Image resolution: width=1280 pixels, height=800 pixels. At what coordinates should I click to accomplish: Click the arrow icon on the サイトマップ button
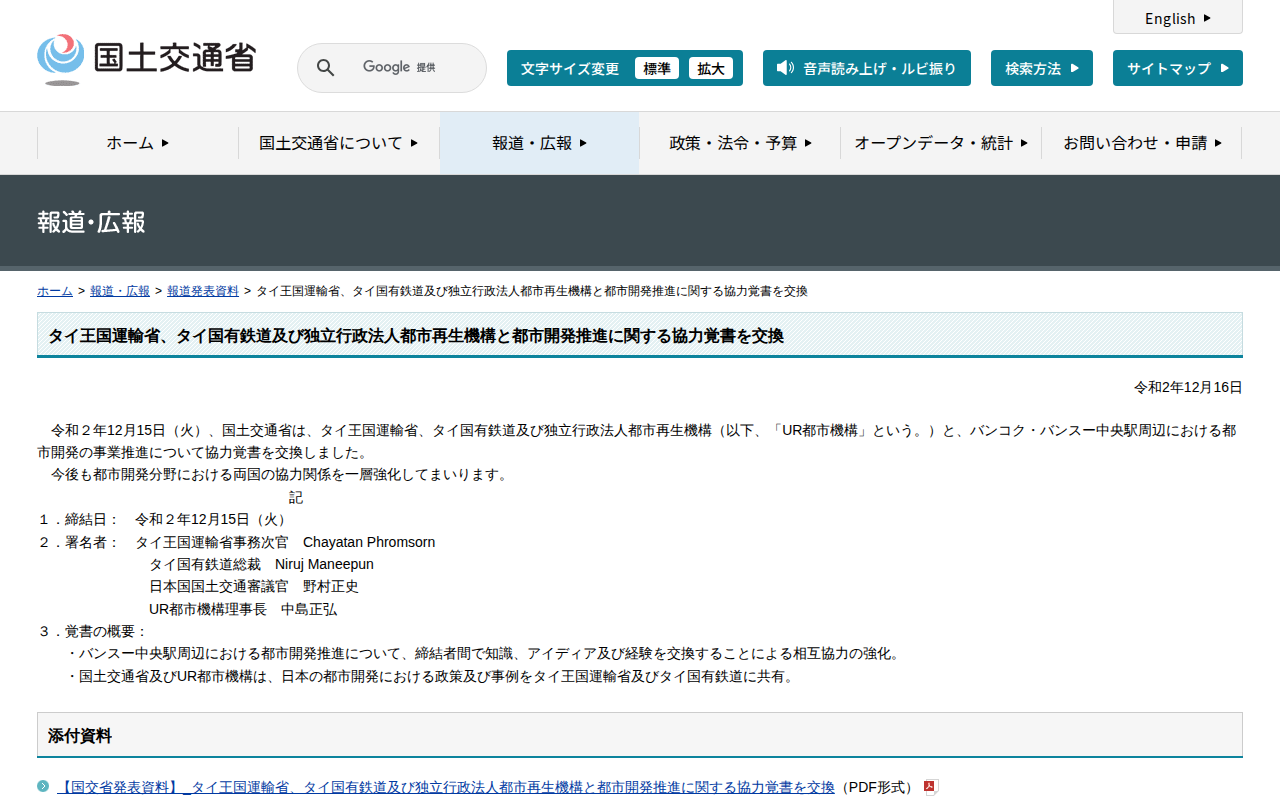pyautogui.click(x=1224, y=68)
